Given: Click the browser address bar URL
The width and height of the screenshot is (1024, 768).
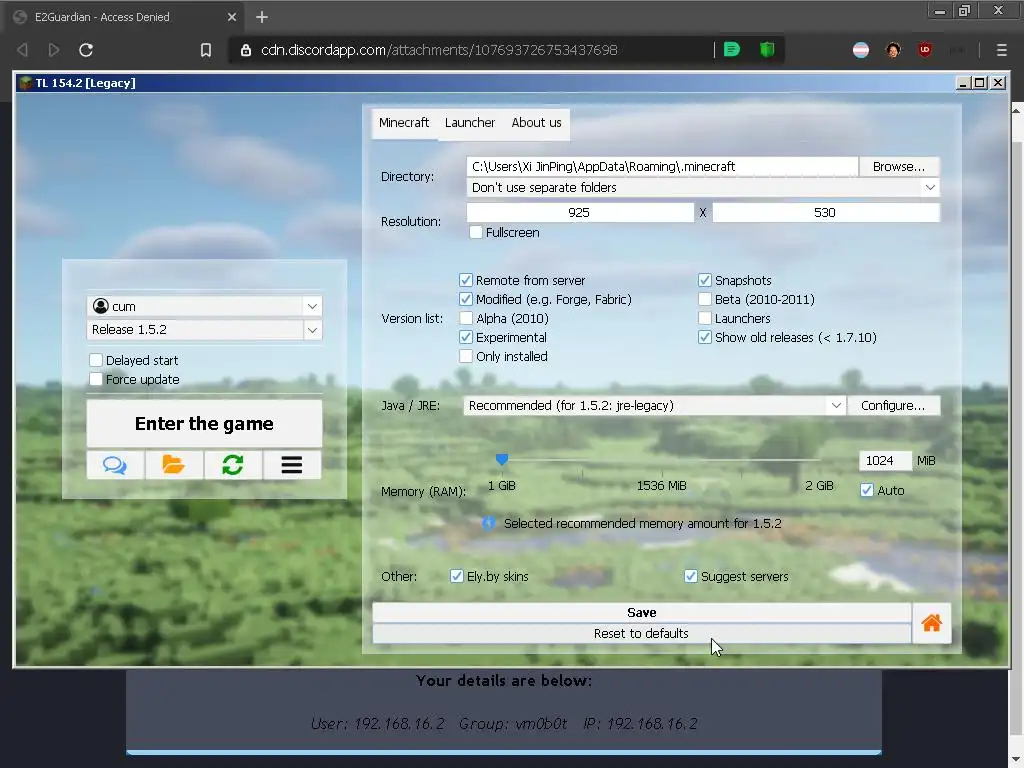Looking at the screenshot, I should tap(439, 50).
